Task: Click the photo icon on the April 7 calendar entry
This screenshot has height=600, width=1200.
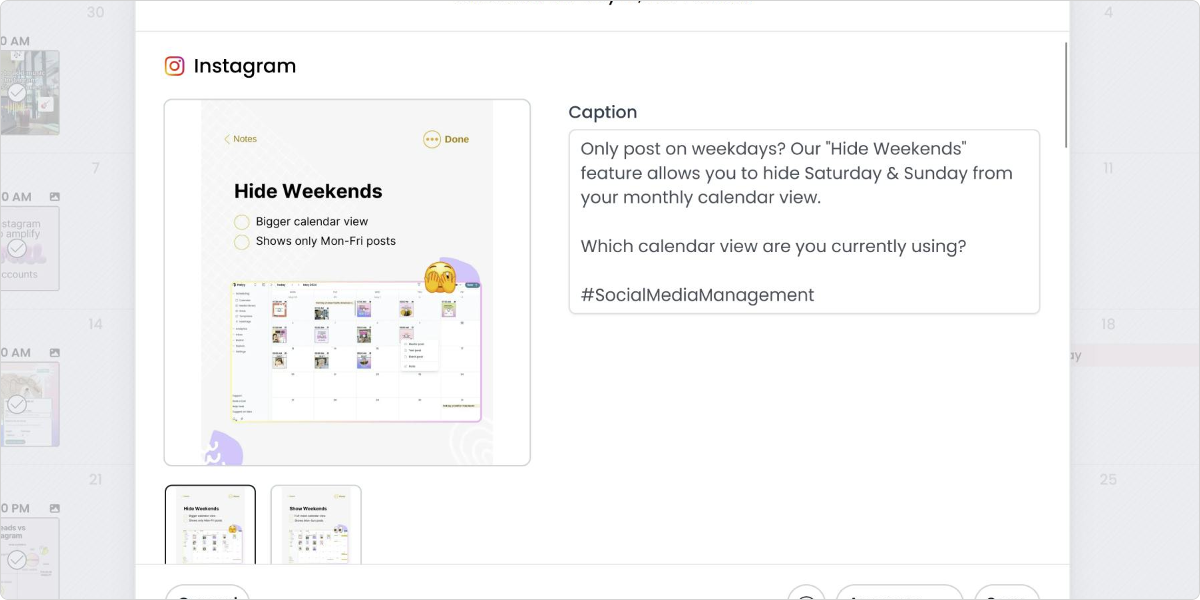Action: pos(56,194)
